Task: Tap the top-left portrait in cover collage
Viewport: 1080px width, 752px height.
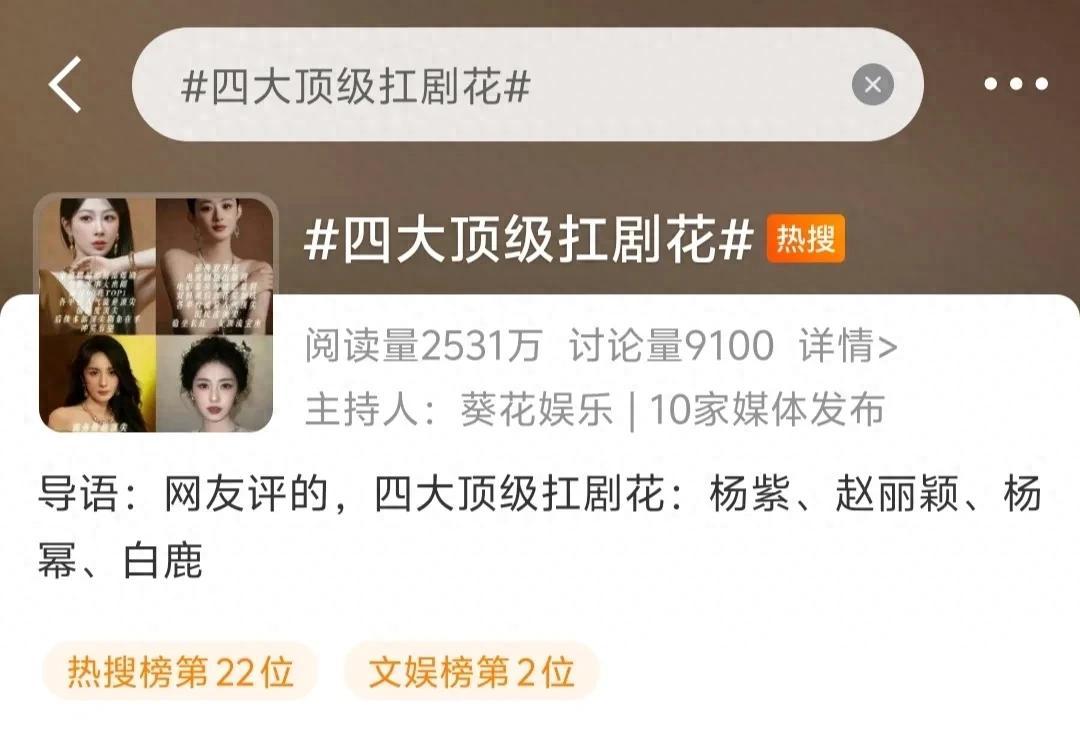Action: click(x=97, y=266)
